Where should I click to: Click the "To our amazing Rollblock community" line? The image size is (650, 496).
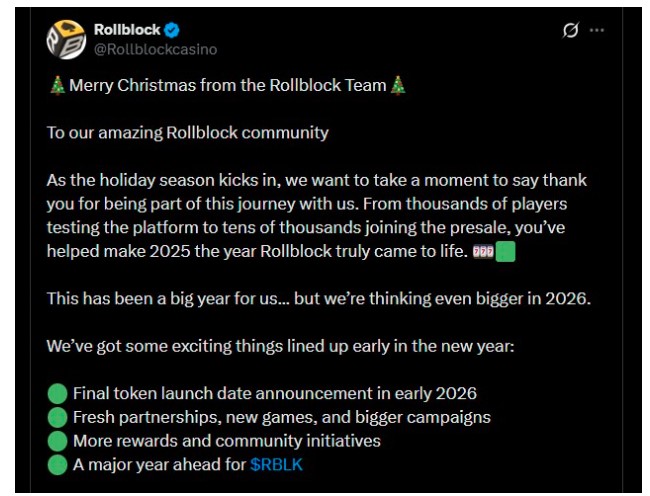click(187, 132)
